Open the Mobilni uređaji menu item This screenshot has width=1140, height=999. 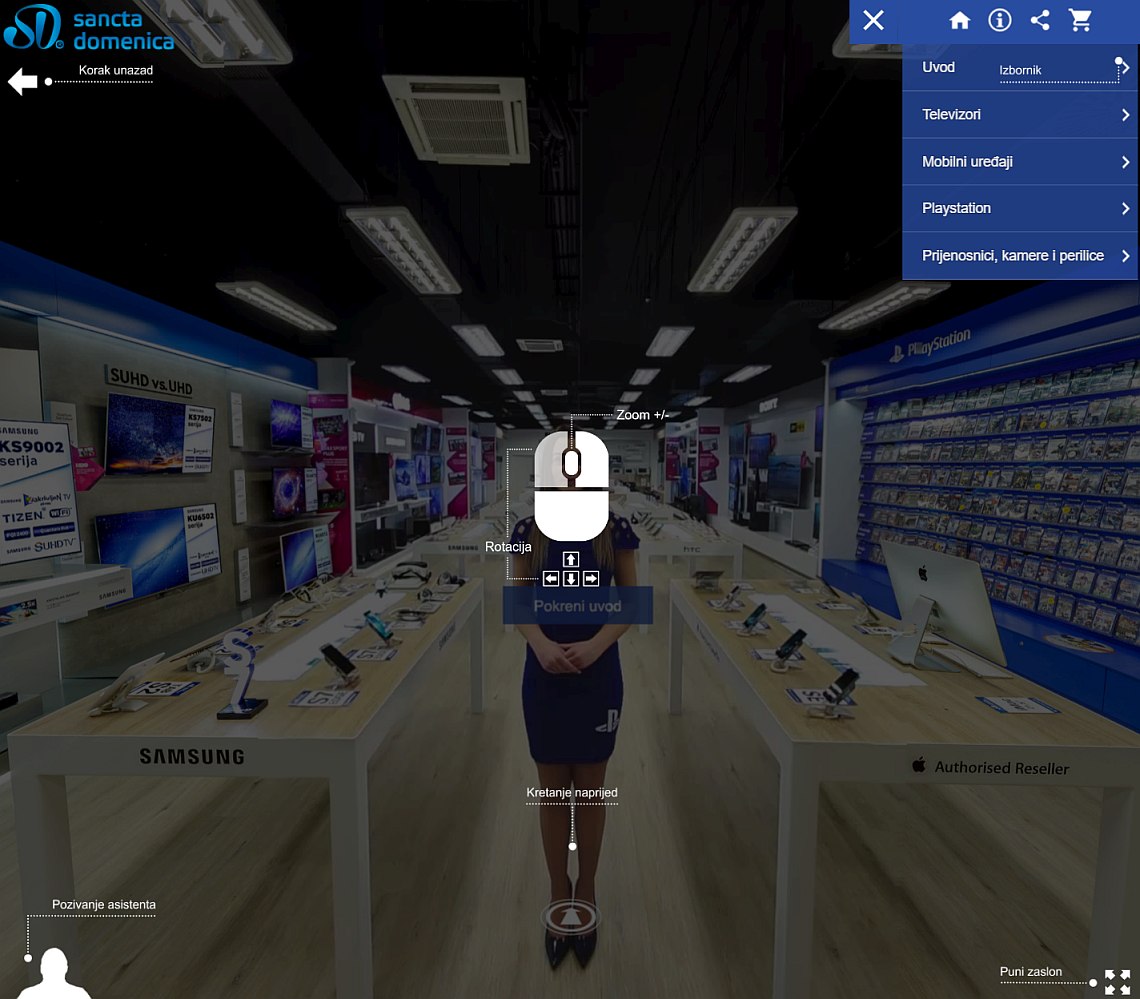point(1020,161)
